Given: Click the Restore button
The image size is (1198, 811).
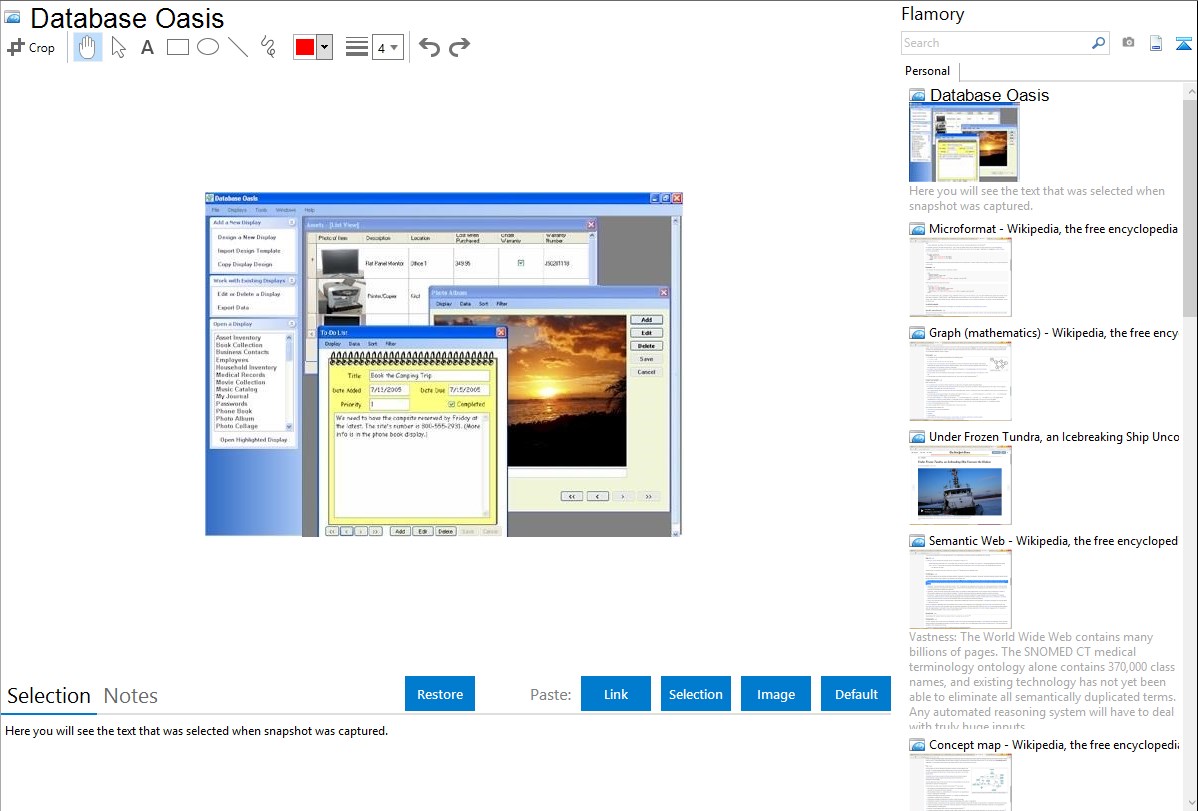Looking at the screenshot, I should (x=440, y=694).
